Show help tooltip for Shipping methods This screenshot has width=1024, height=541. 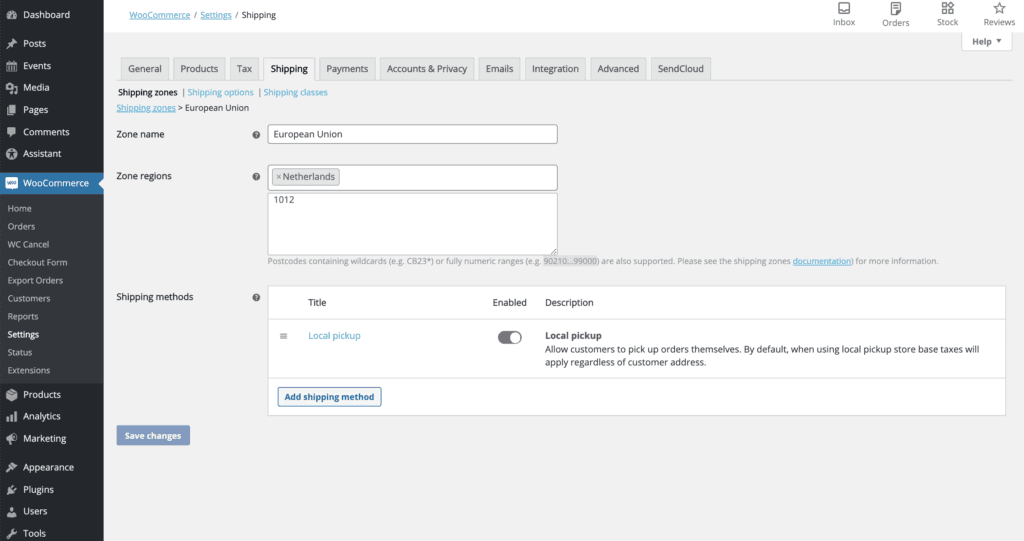click(x=256, y=297)
